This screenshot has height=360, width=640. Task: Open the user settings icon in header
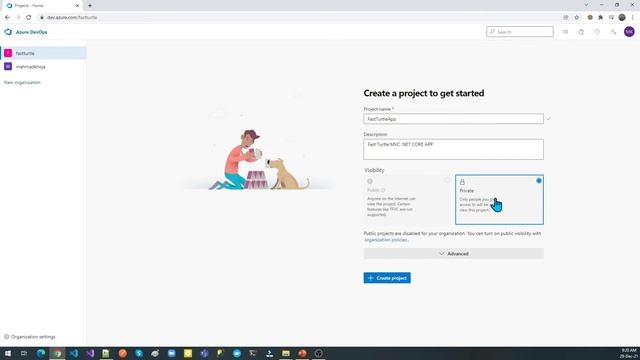[613, 32]
